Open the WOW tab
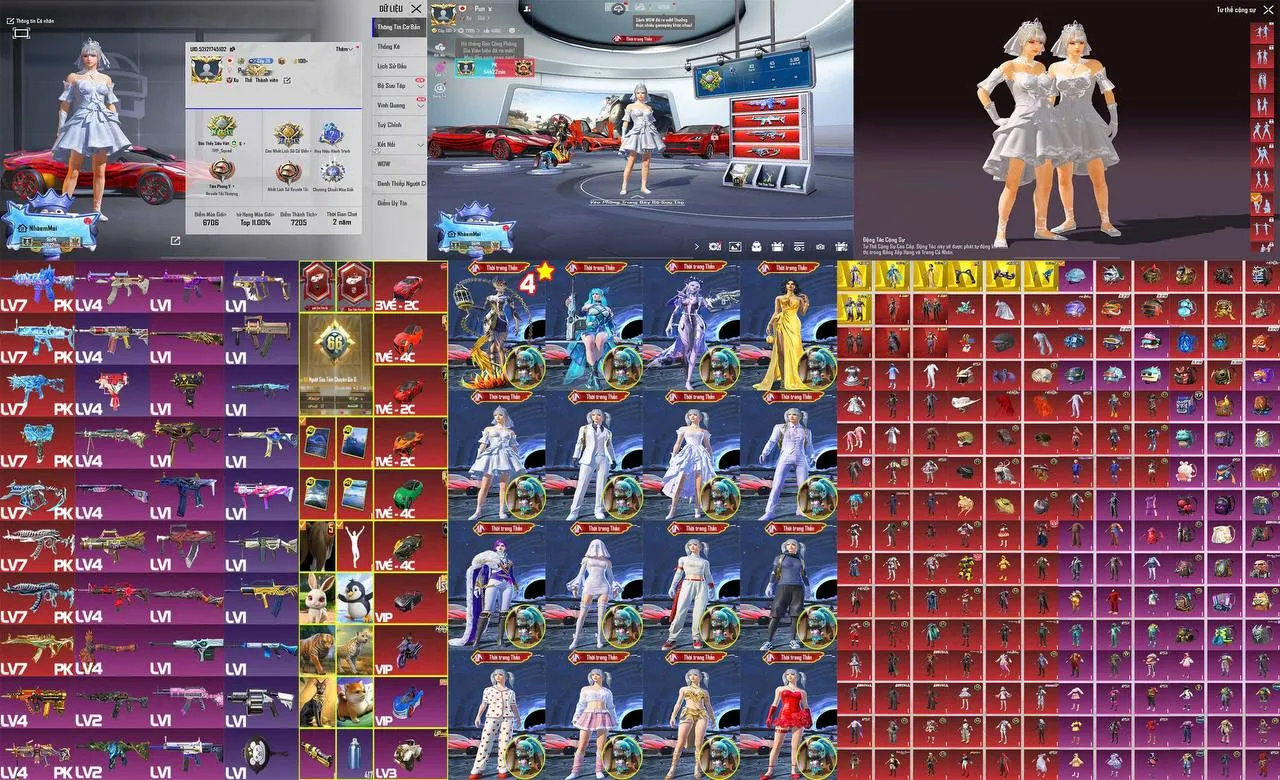 (x=400, y=164)
